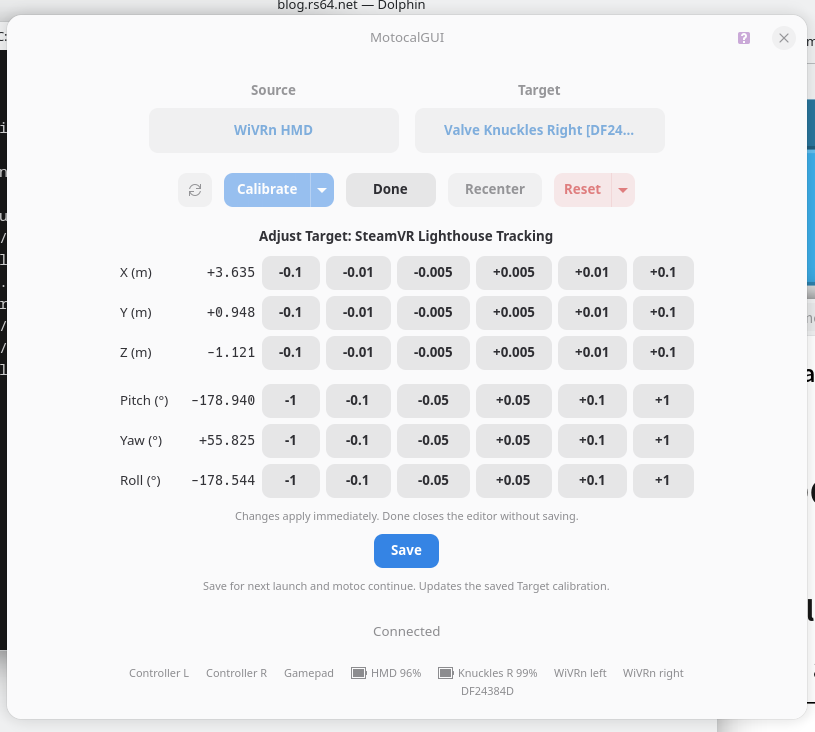Decrease Pitch by 1 degree
Viewport: 815px width, 732px height.
291,401
